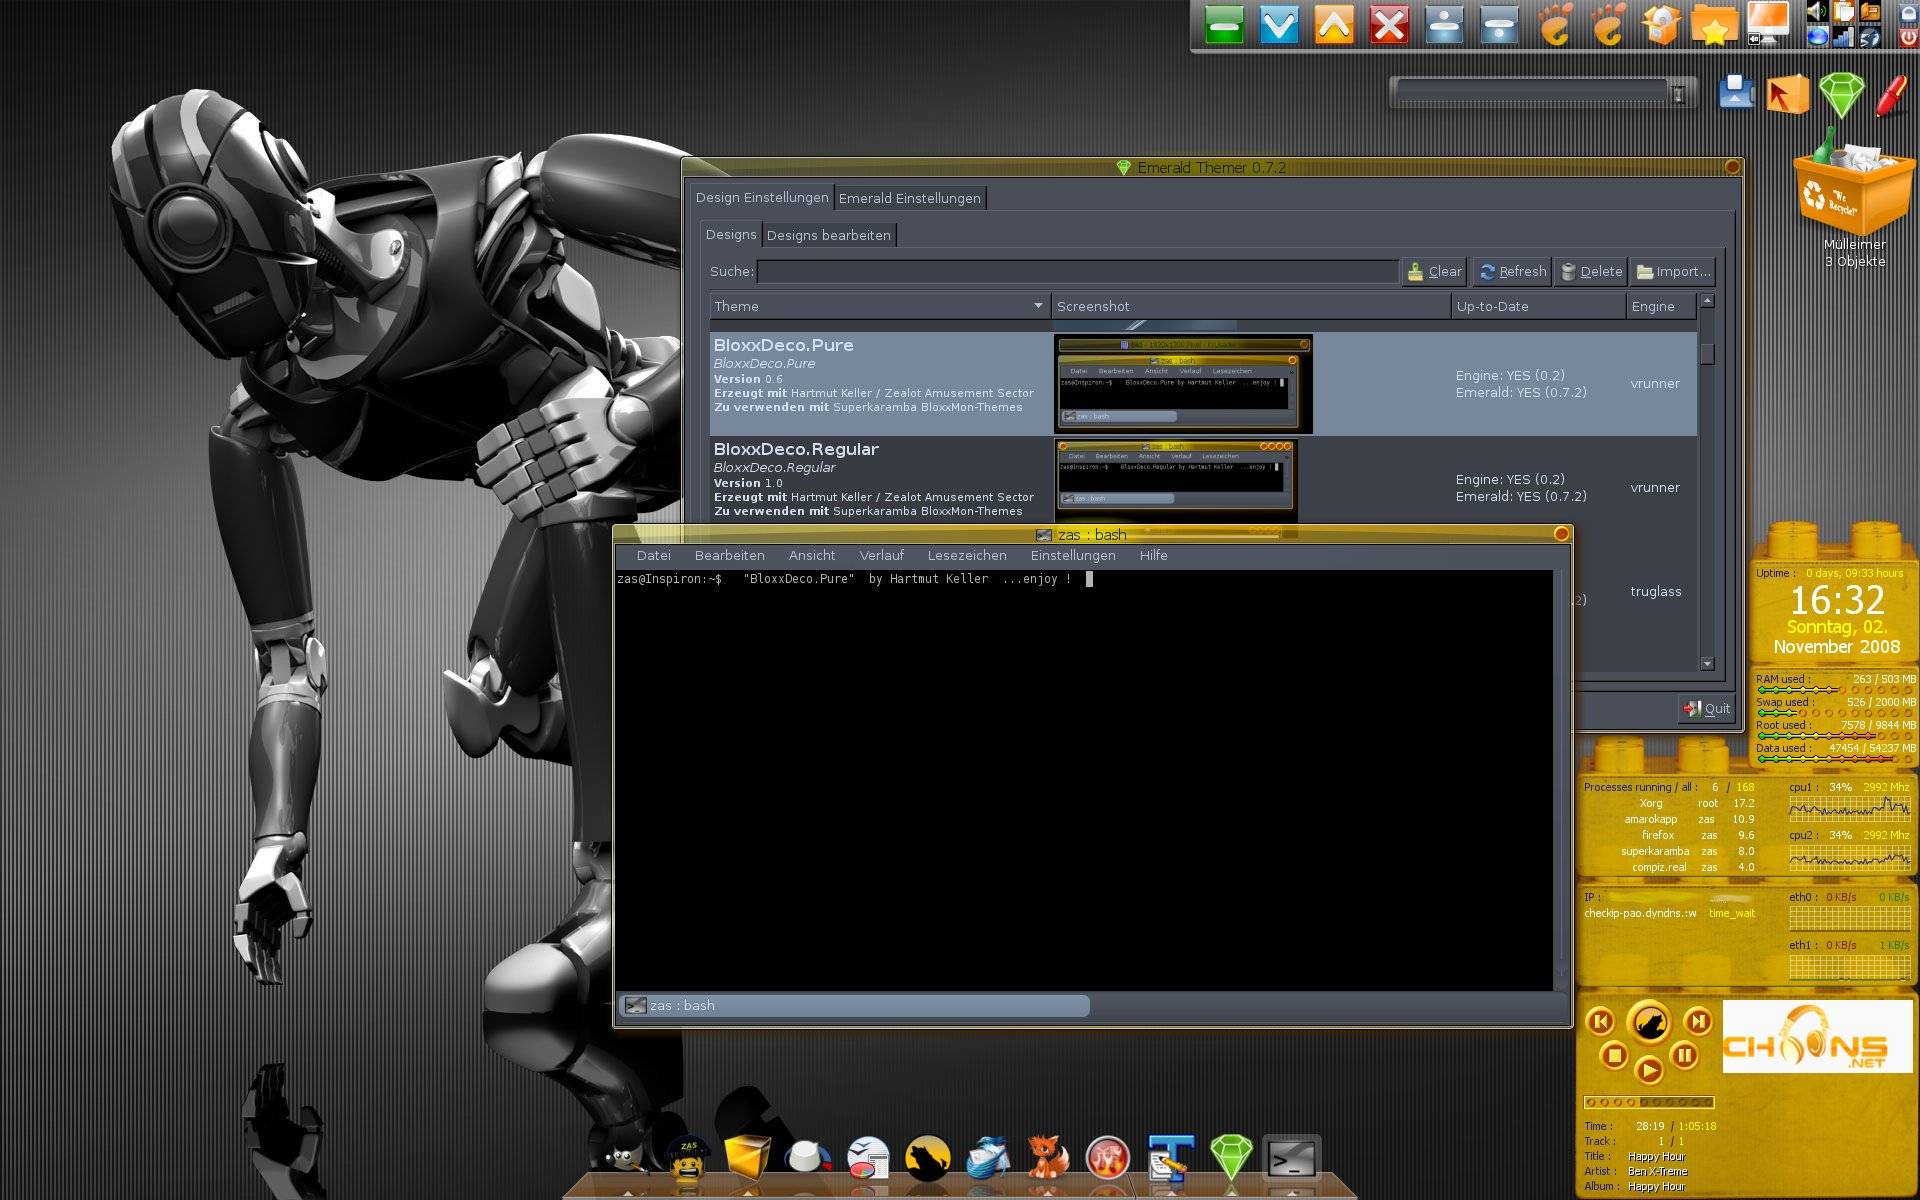This screenshot has width=1920, height=1200.
Task: Open the orange package box launcher
Action: pyautogui.click(x=1661, y=25)
